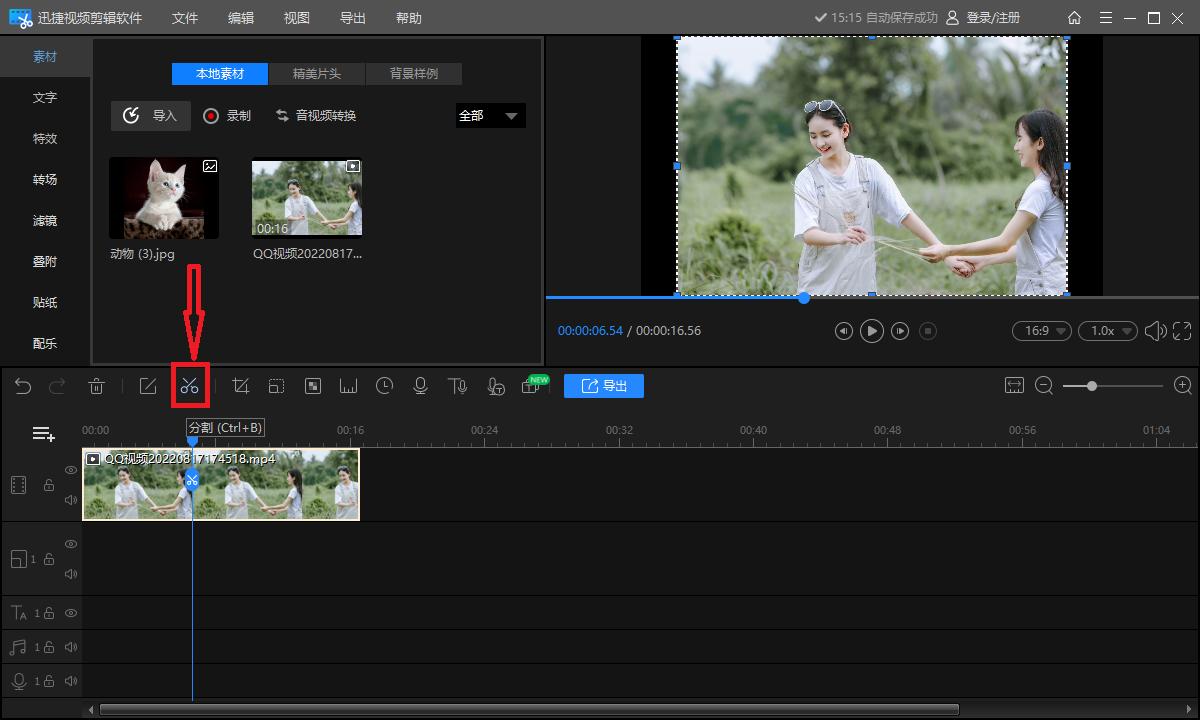The image size is (1200, 720).
Task: Enter fullscreen preview mode
Action: coord(1182,331)
